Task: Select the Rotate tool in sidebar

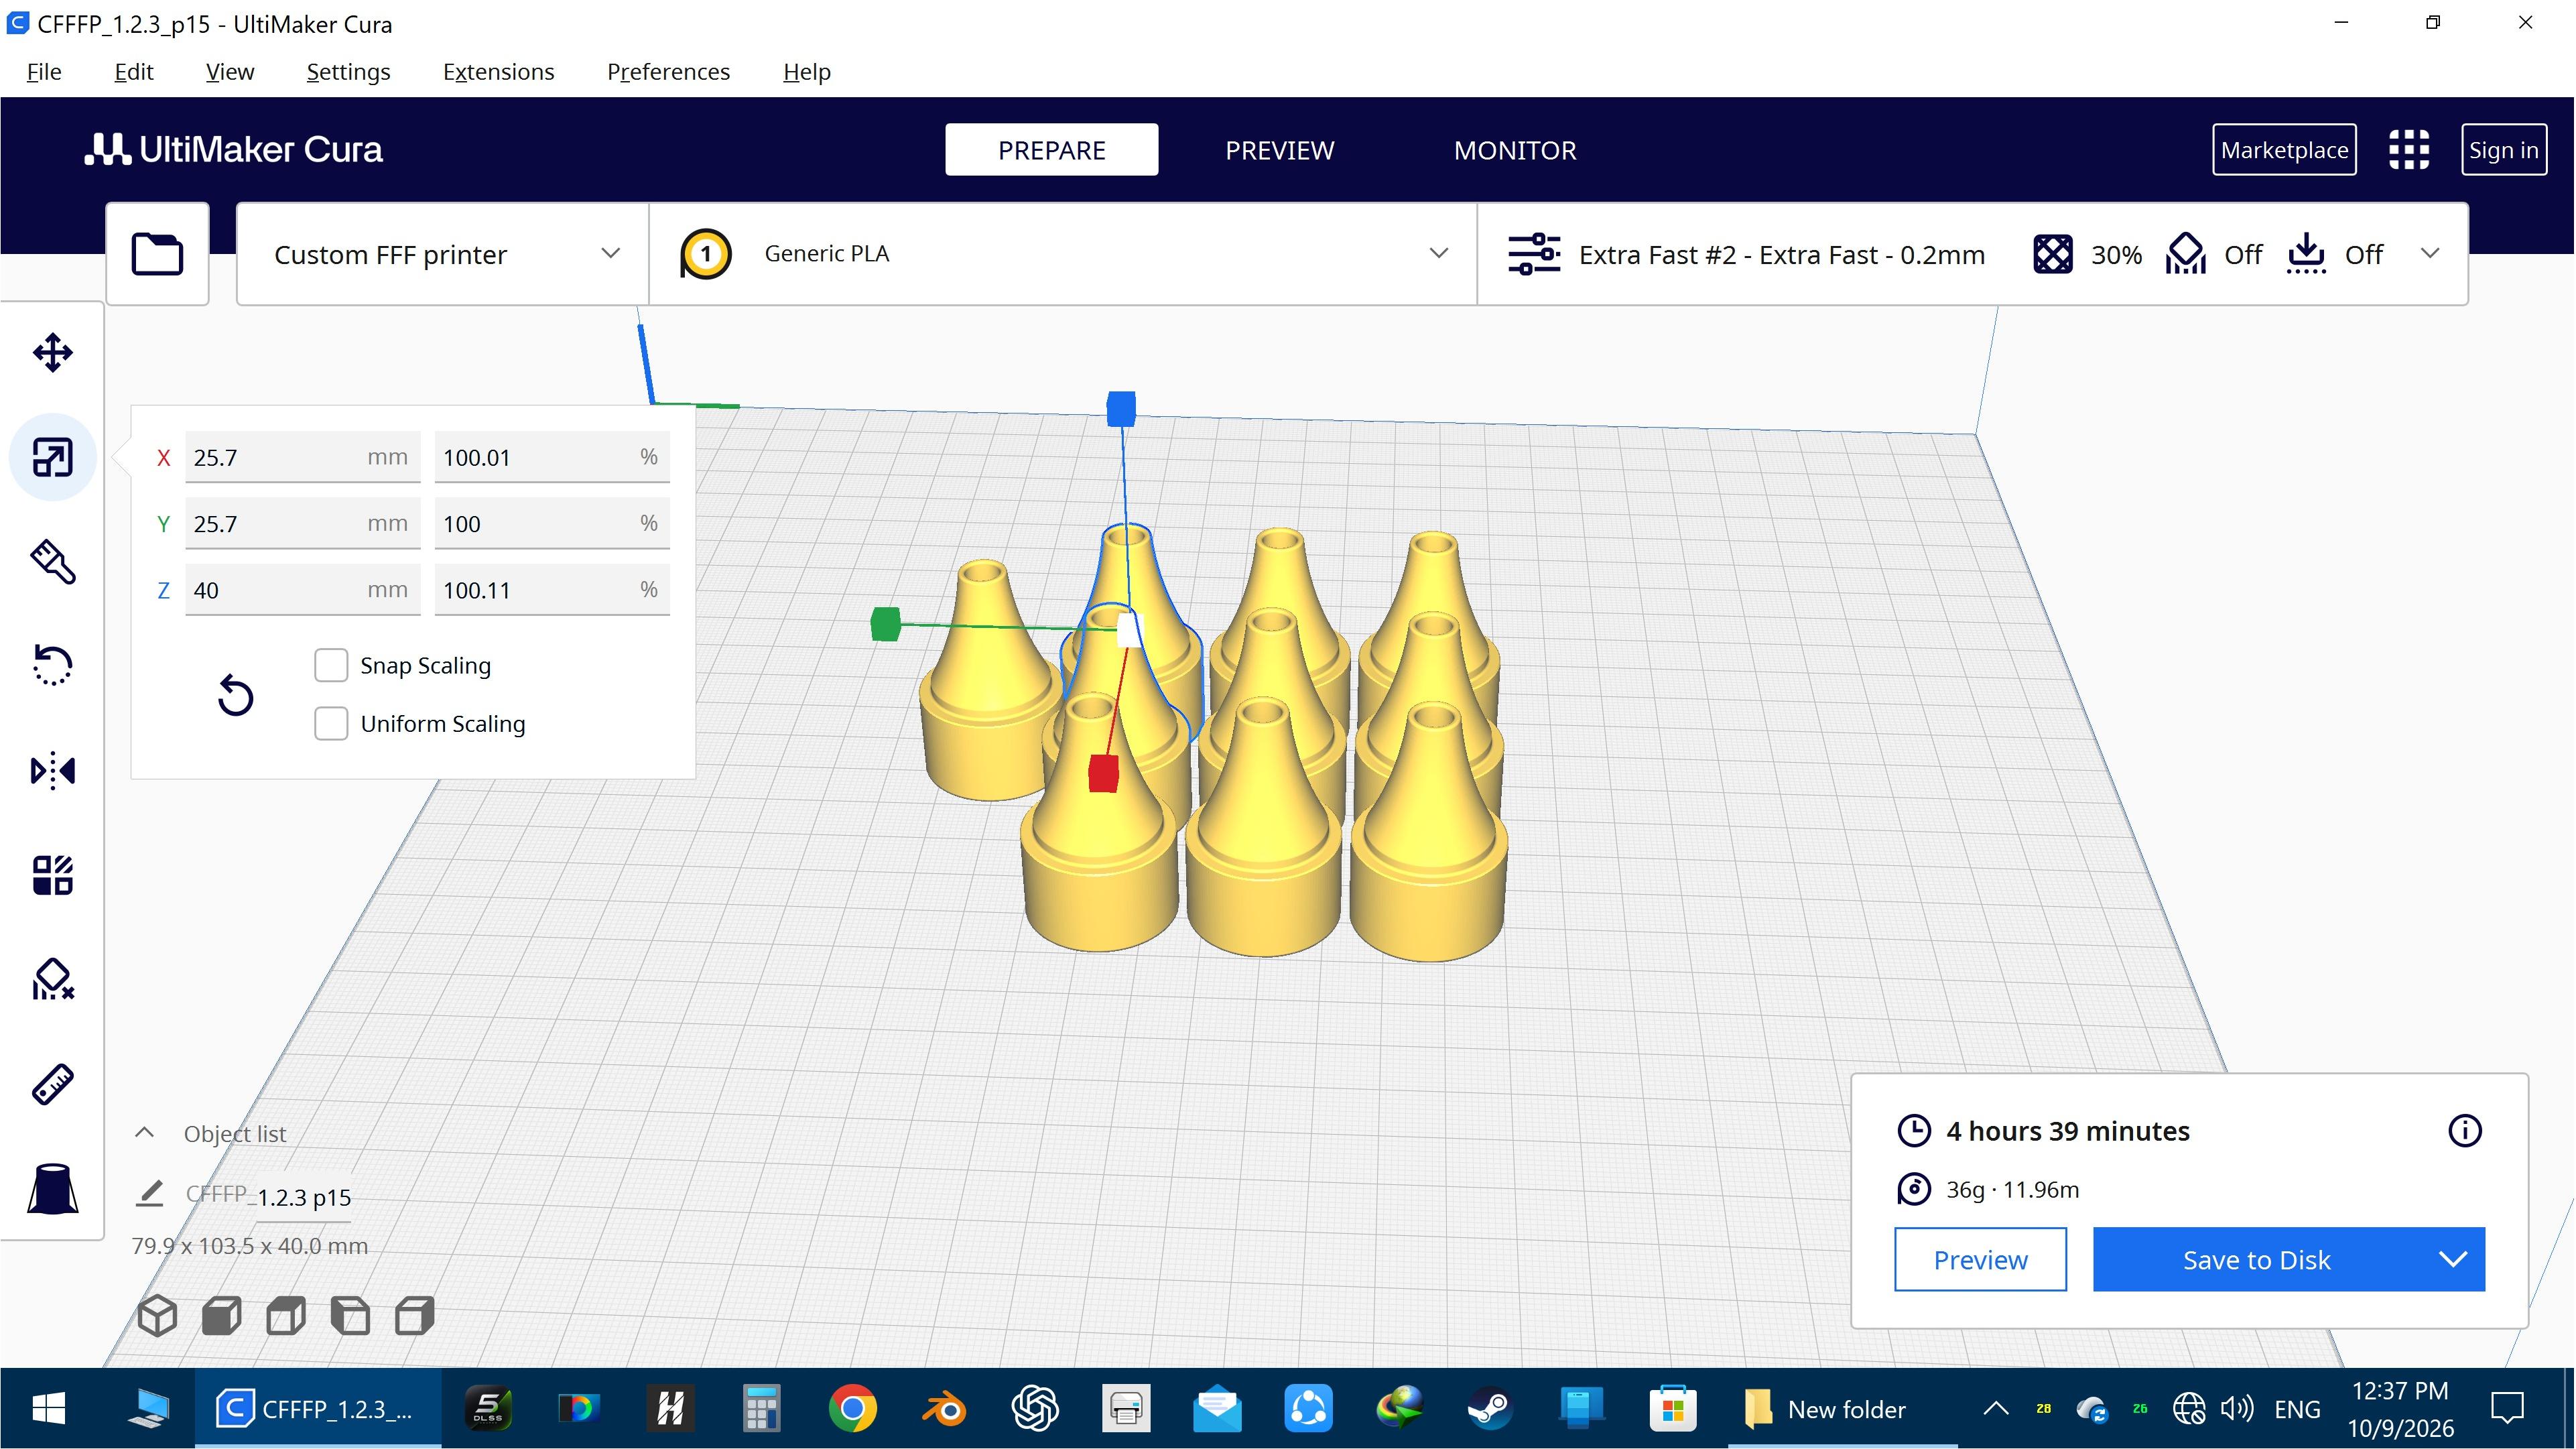Action: coord(52,665)
